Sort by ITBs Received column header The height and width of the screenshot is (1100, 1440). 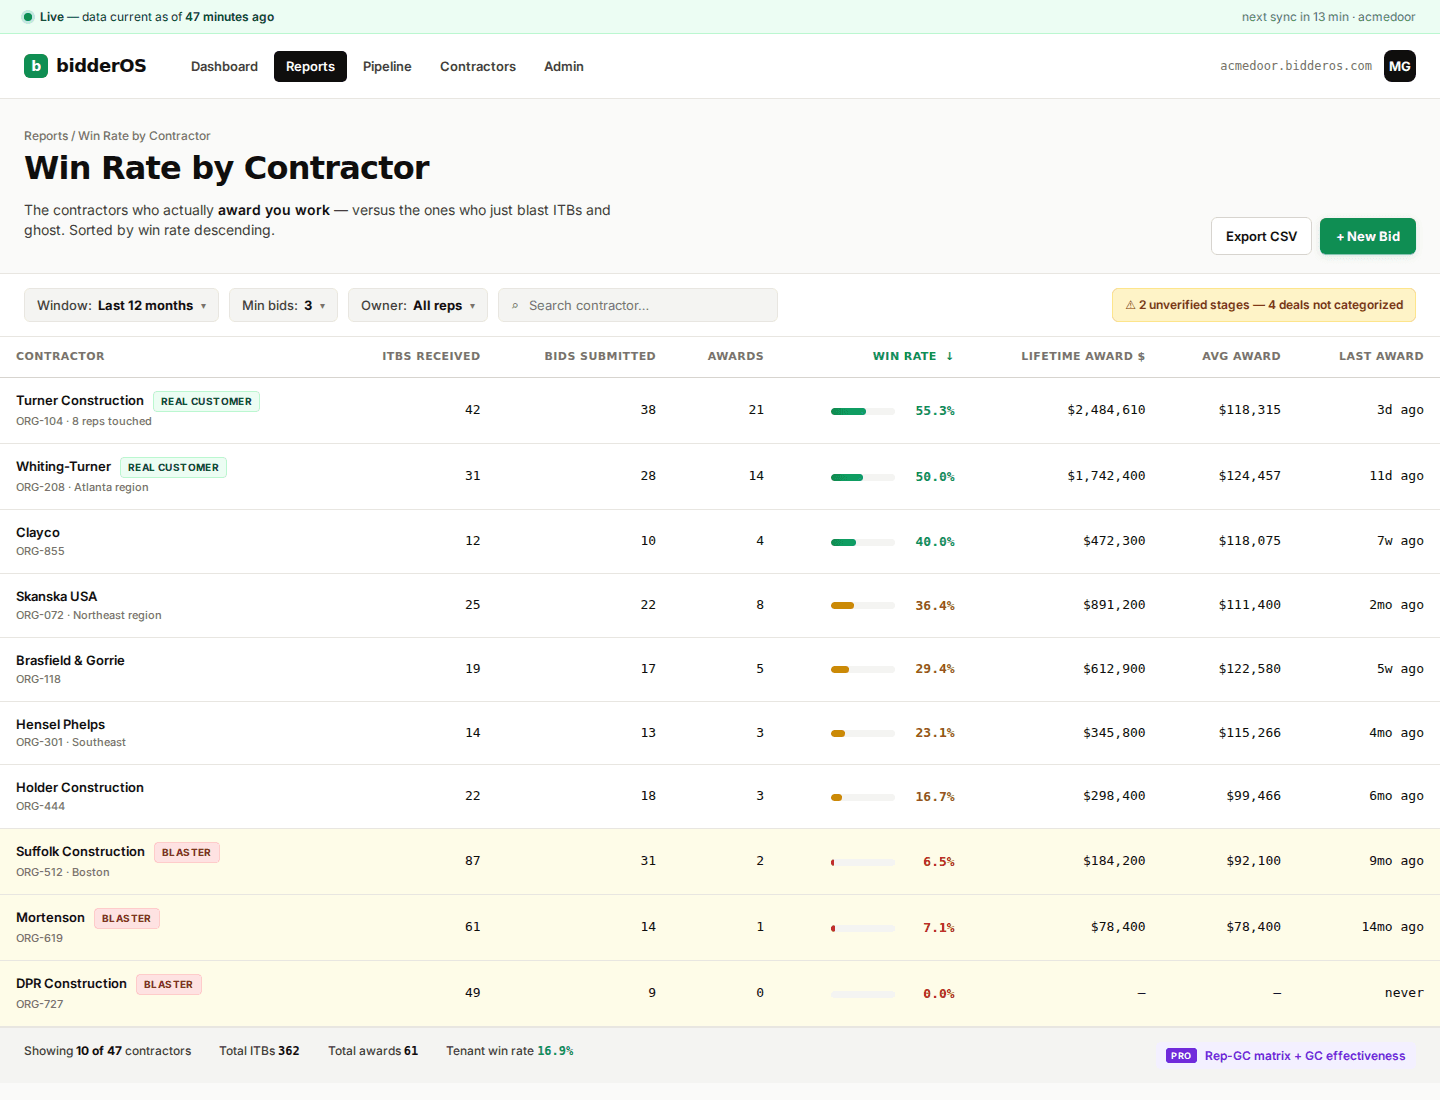coord(431,356)
